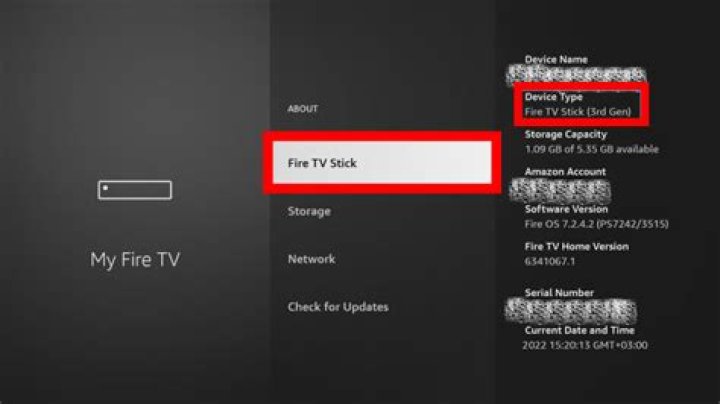Select Check for Updates
Viewport: 720px width, 404px height.
click(338, 307)
